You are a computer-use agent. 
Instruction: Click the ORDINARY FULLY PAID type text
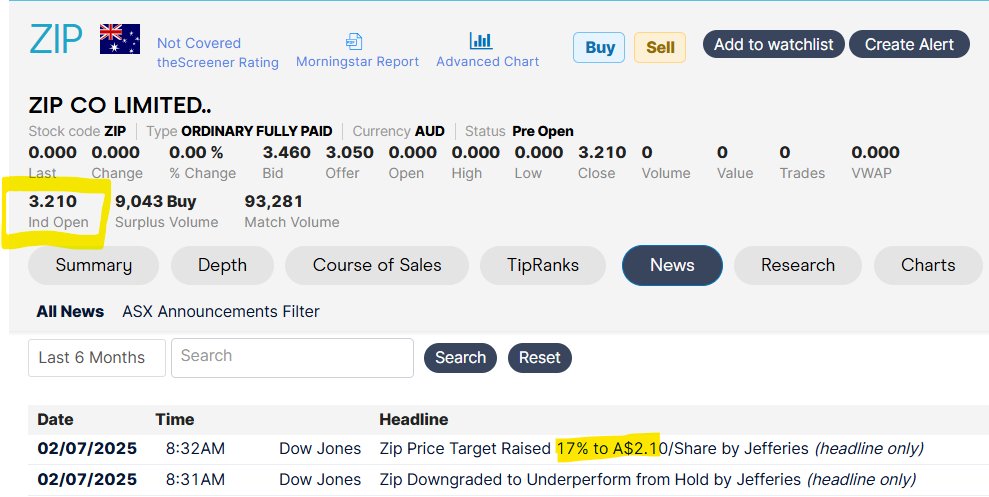tap(257, 131)
